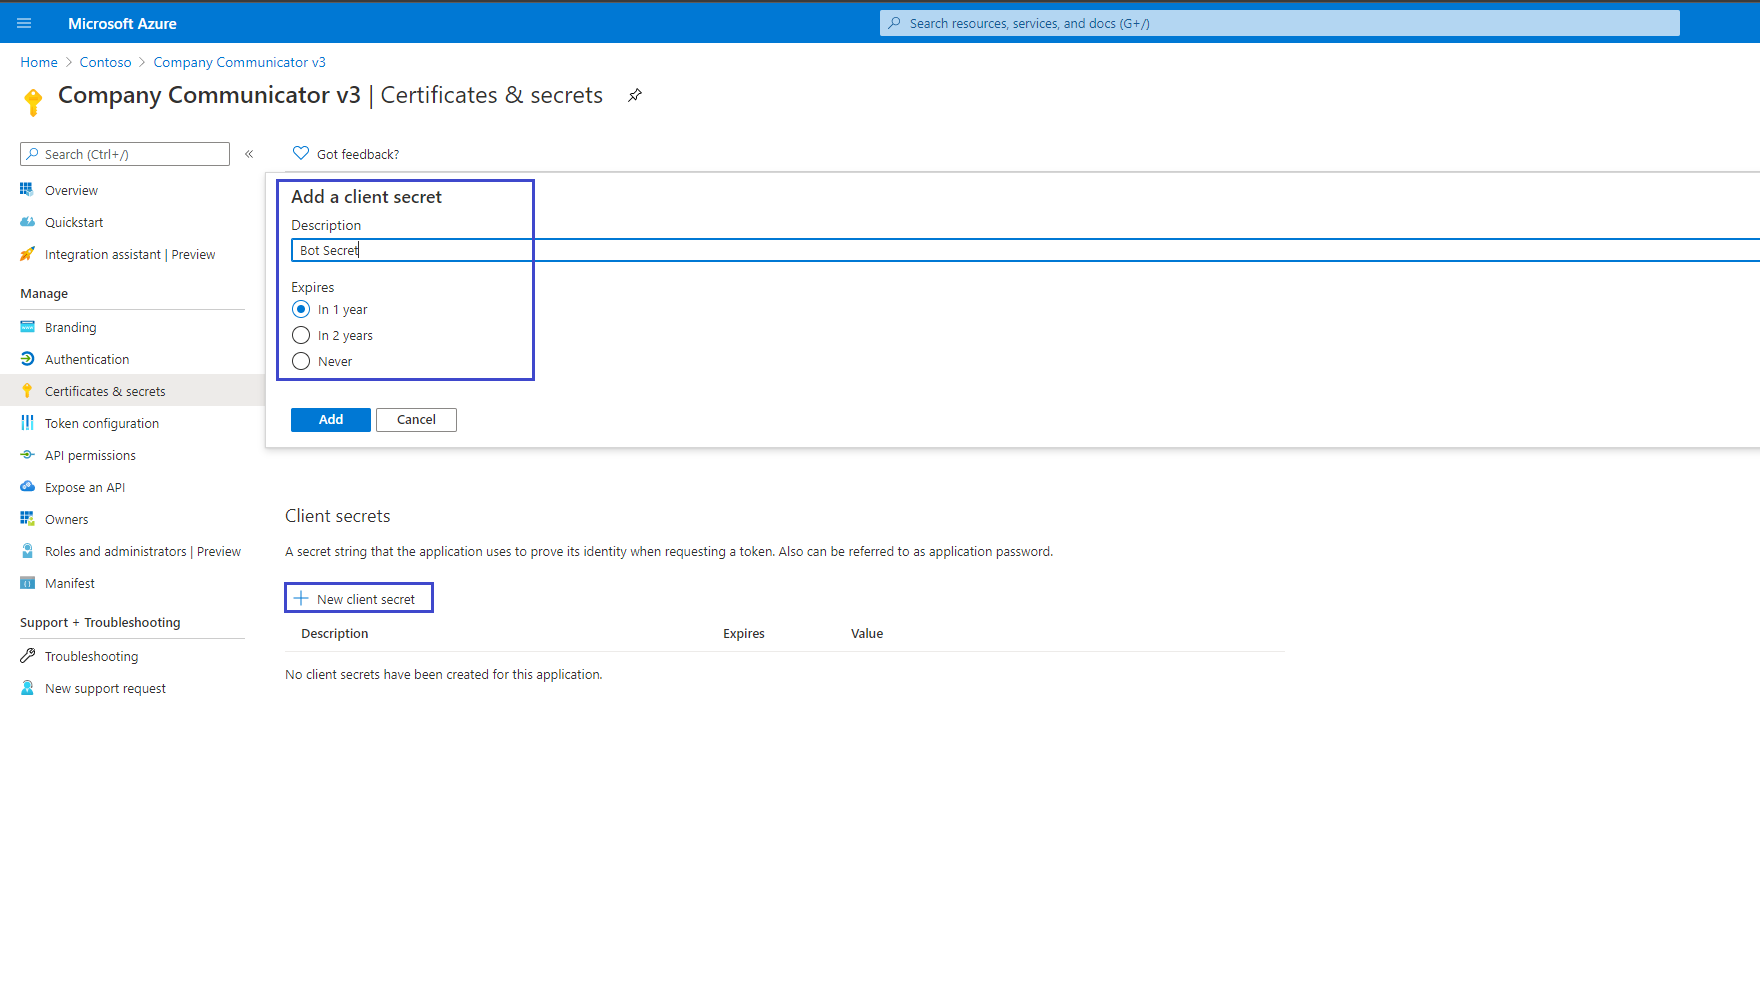The width and height of the screenshot is (1760, 990).
Task: Cancel adding the client secret
Action: (416, 420)
